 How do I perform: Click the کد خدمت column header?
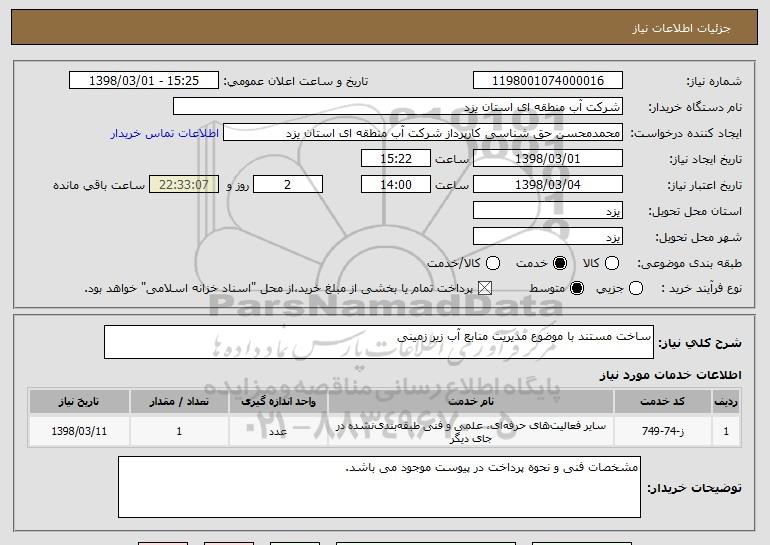click(662, 402)
